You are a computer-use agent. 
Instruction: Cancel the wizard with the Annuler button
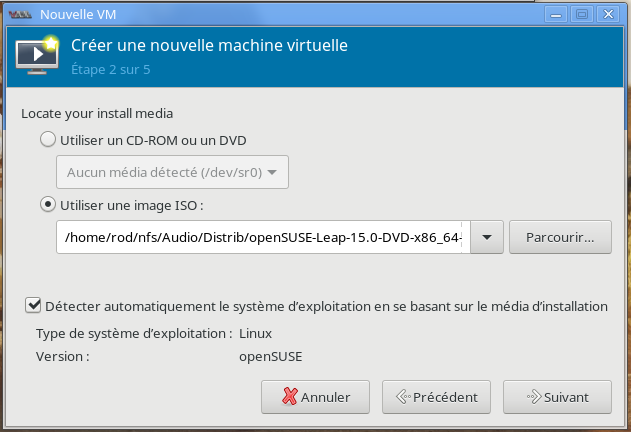(315, 396)
